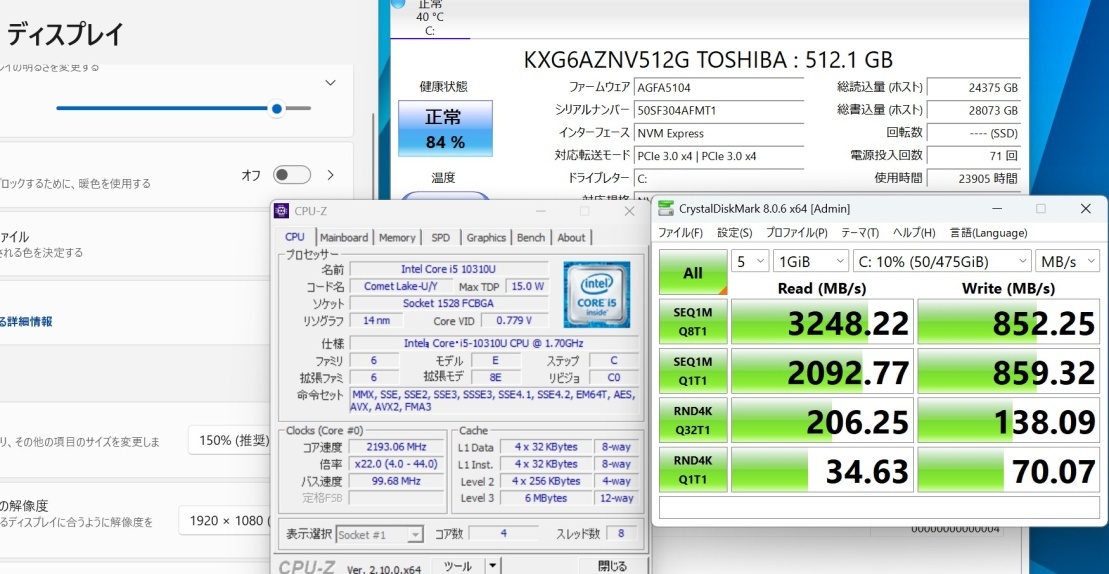Click the ツール button in CPU-Z
This screenshot has width=1109, height=574.
(x=458, y=566)
